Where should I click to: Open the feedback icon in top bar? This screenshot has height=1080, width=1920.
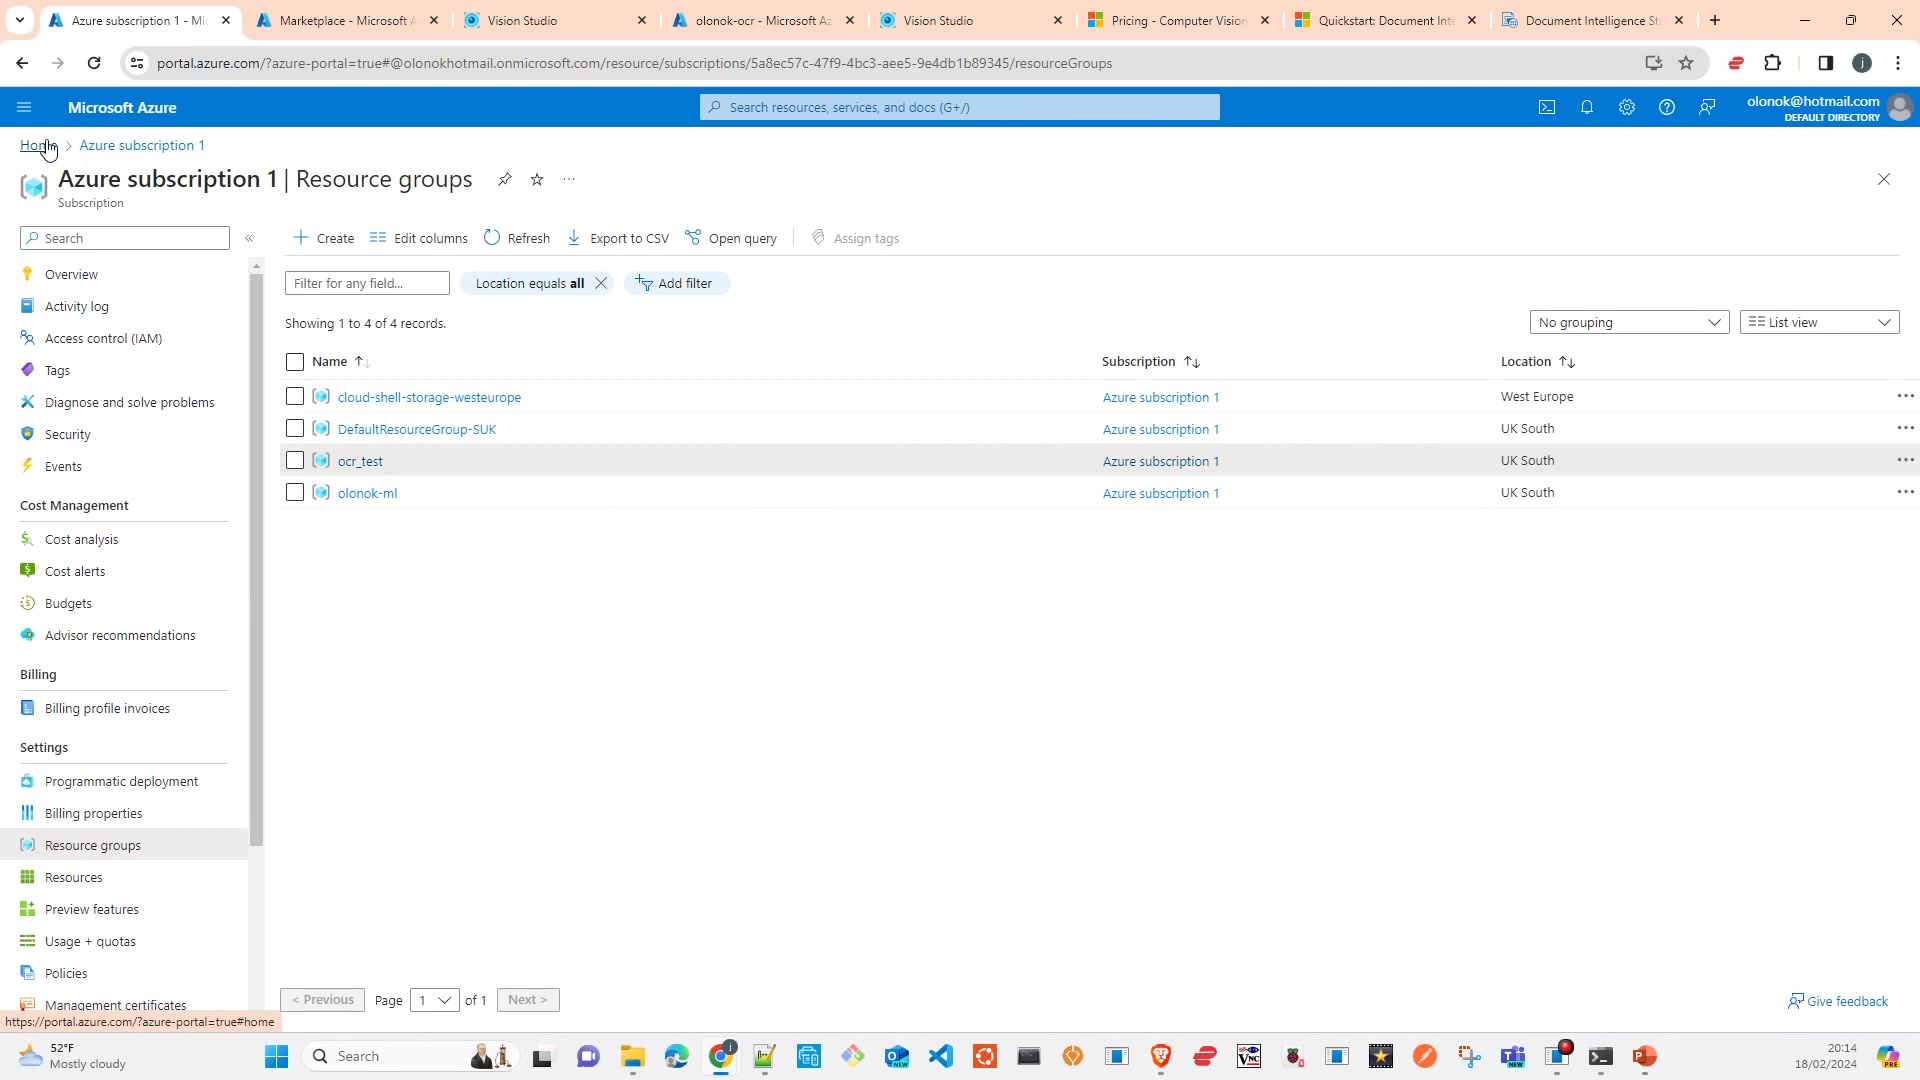pos(1707,107)
